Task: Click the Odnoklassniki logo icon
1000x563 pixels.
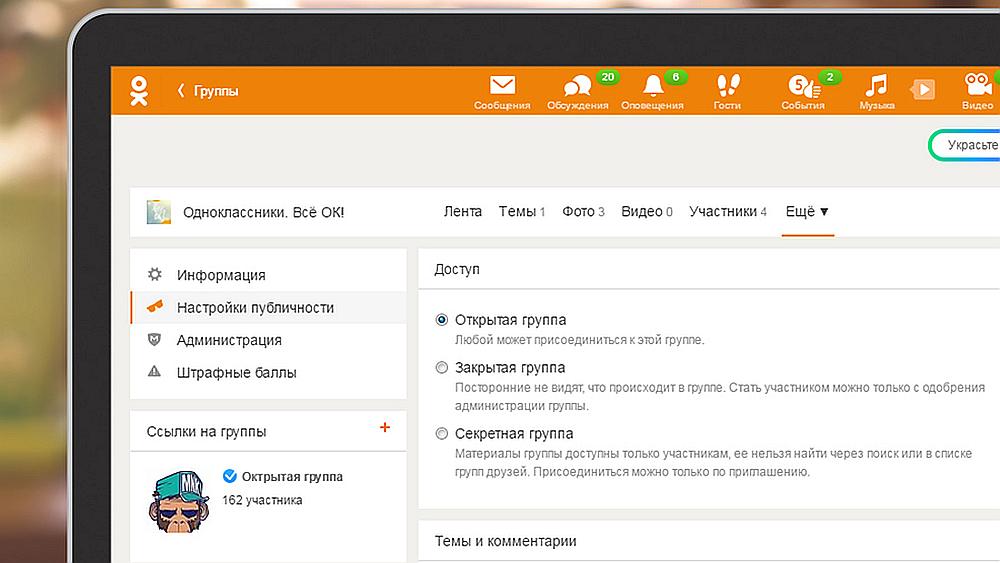Action: [139, 91]
